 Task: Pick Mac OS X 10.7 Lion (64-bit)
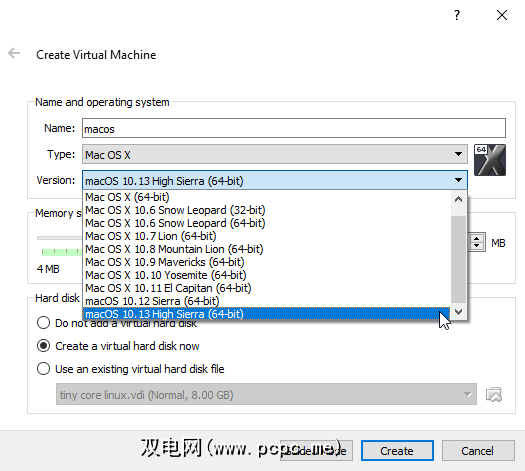click(x=266, y=236)
